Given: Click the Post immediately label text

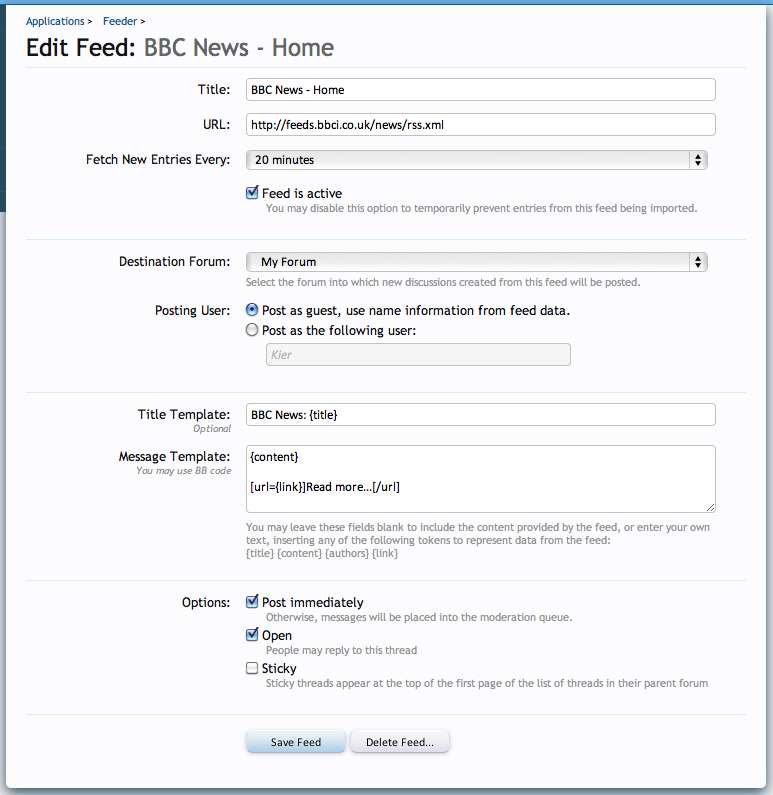Looking at the screenshot, I should (x=312, y=602).
